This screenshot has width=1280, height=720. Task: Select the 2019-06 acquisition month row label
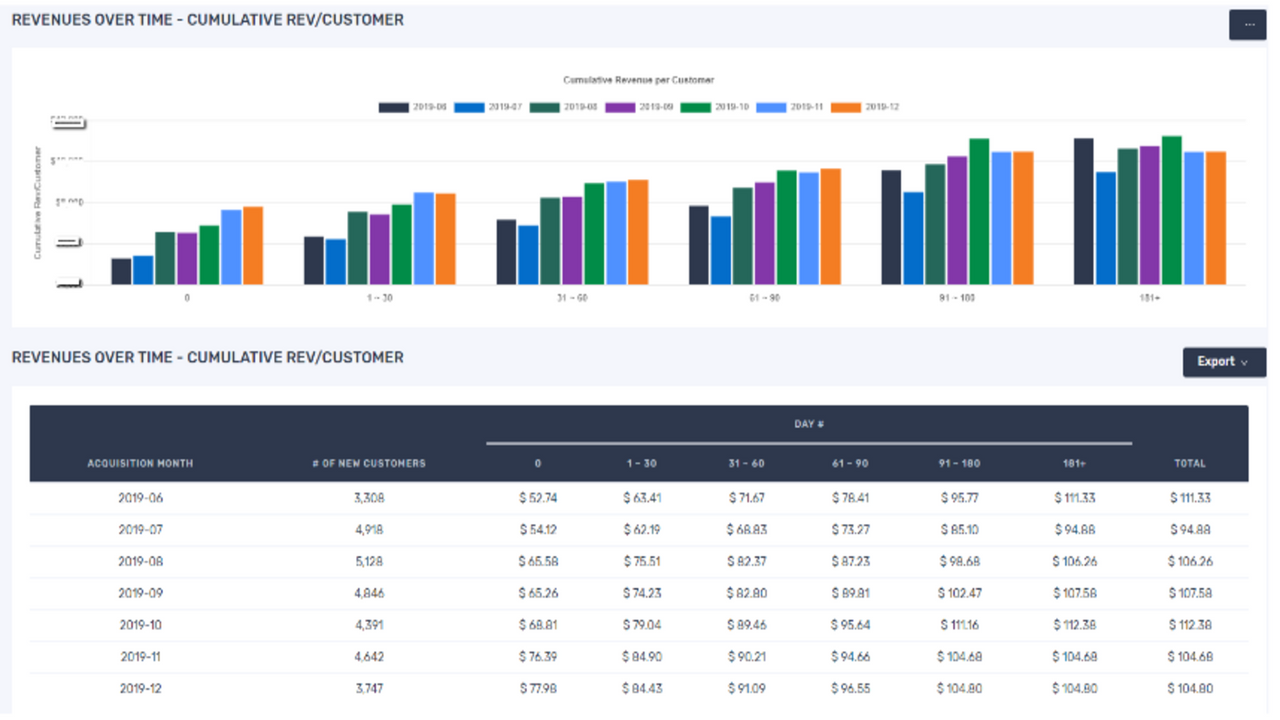tap(140, 498)
